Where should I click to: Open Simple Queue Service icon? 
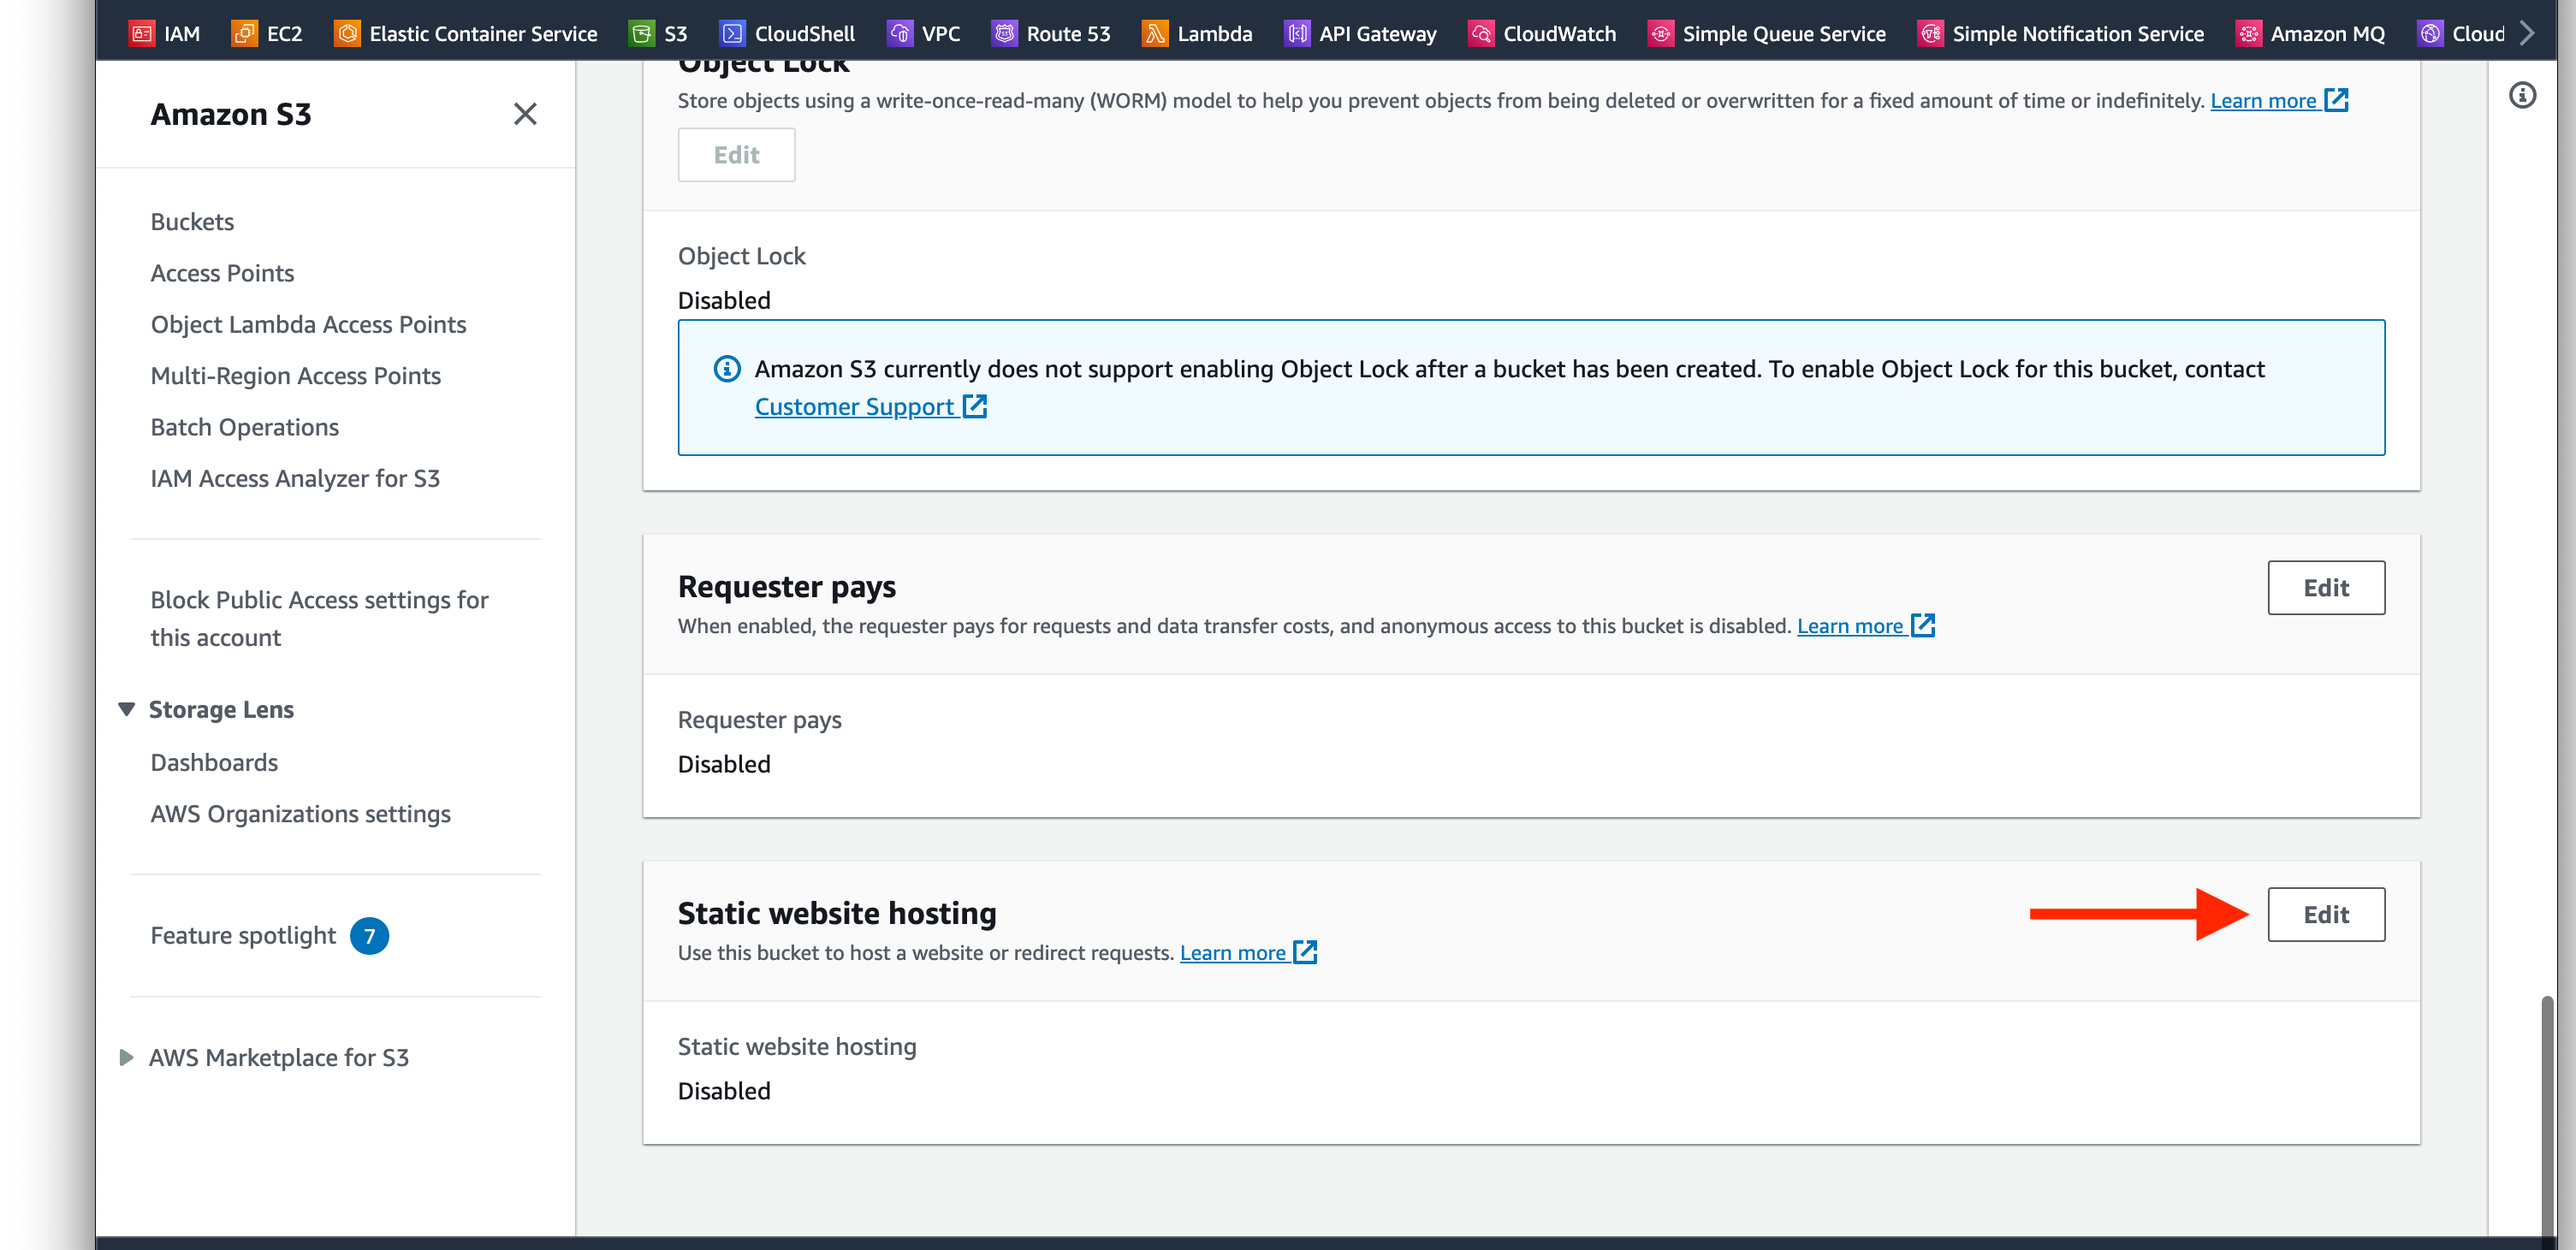click(1660, 33)
